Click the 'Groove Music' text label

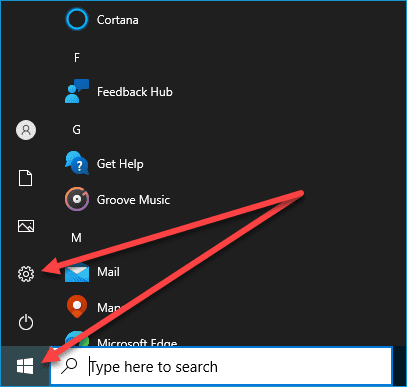point(133,200)
